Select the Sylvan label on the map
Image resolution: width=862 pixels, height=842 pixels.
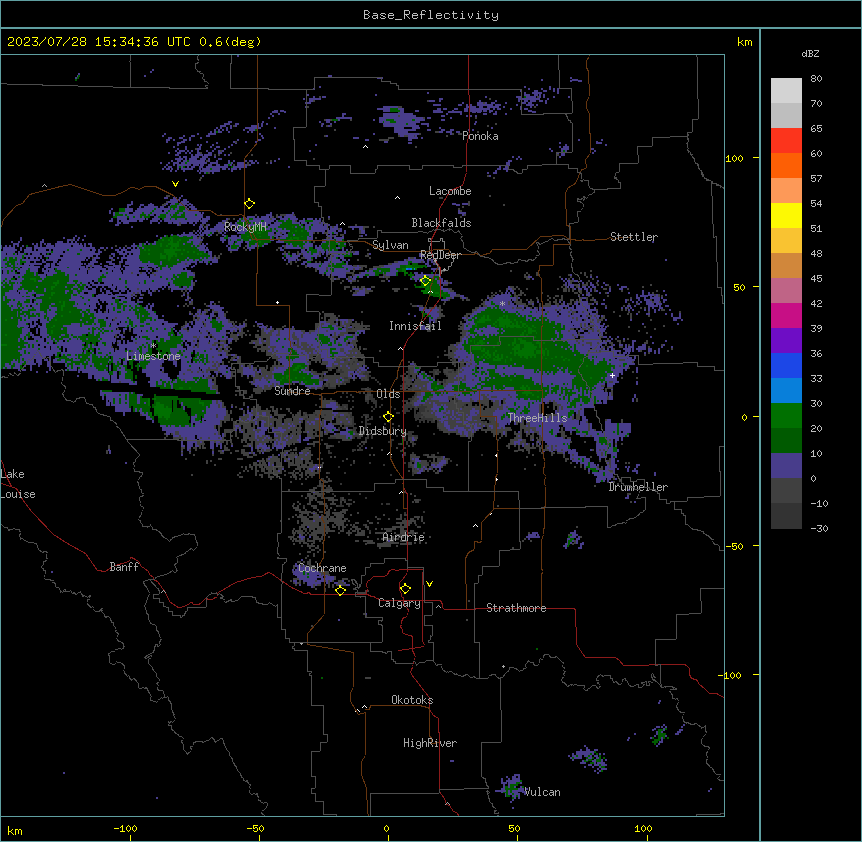(390, 245)
